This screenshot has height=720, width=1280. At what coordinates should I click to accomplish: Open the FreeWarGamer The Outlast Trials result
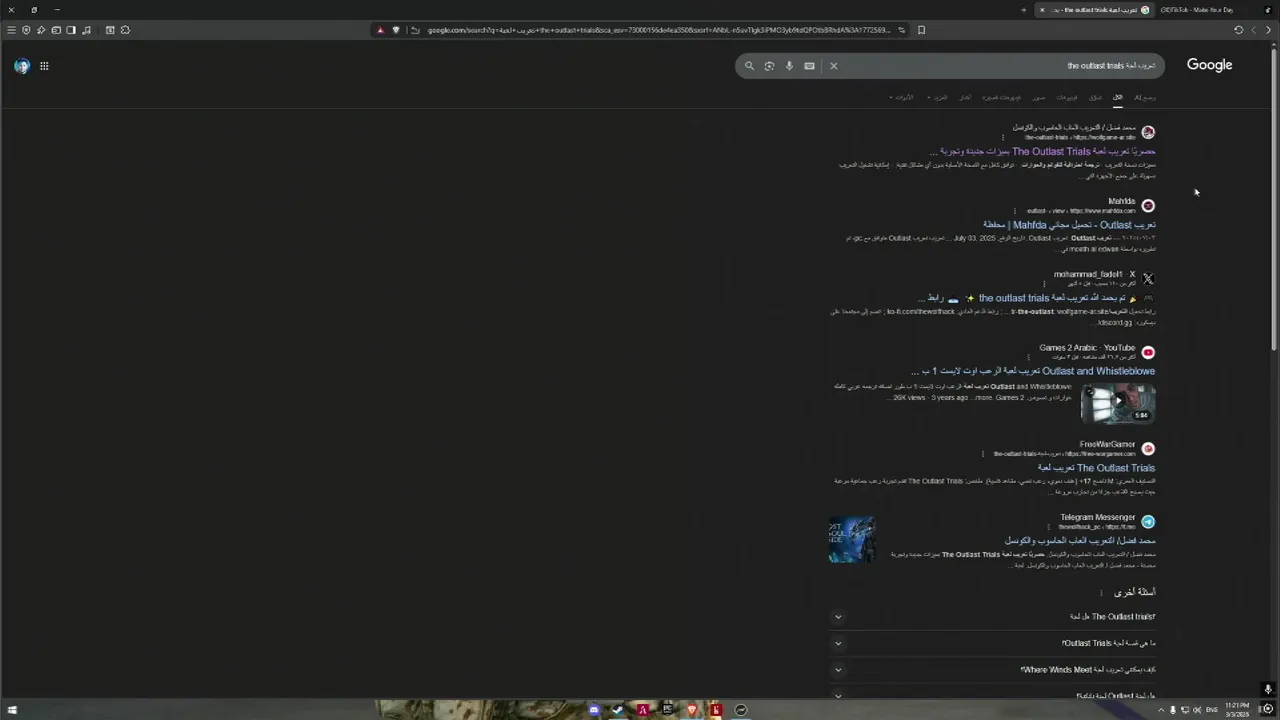[1096, 468]
